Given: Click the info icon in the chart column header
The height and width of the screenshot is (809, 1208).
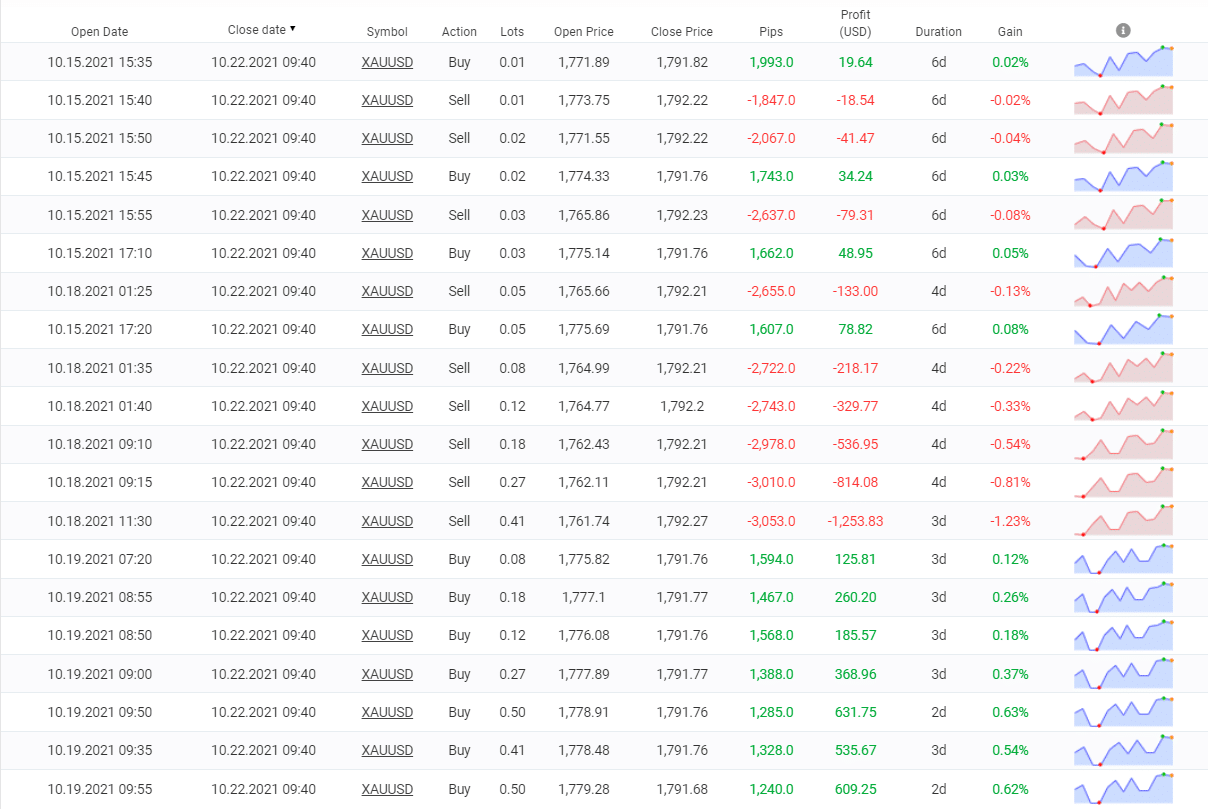Looking at the screenshot, I should coord(1123,31).
